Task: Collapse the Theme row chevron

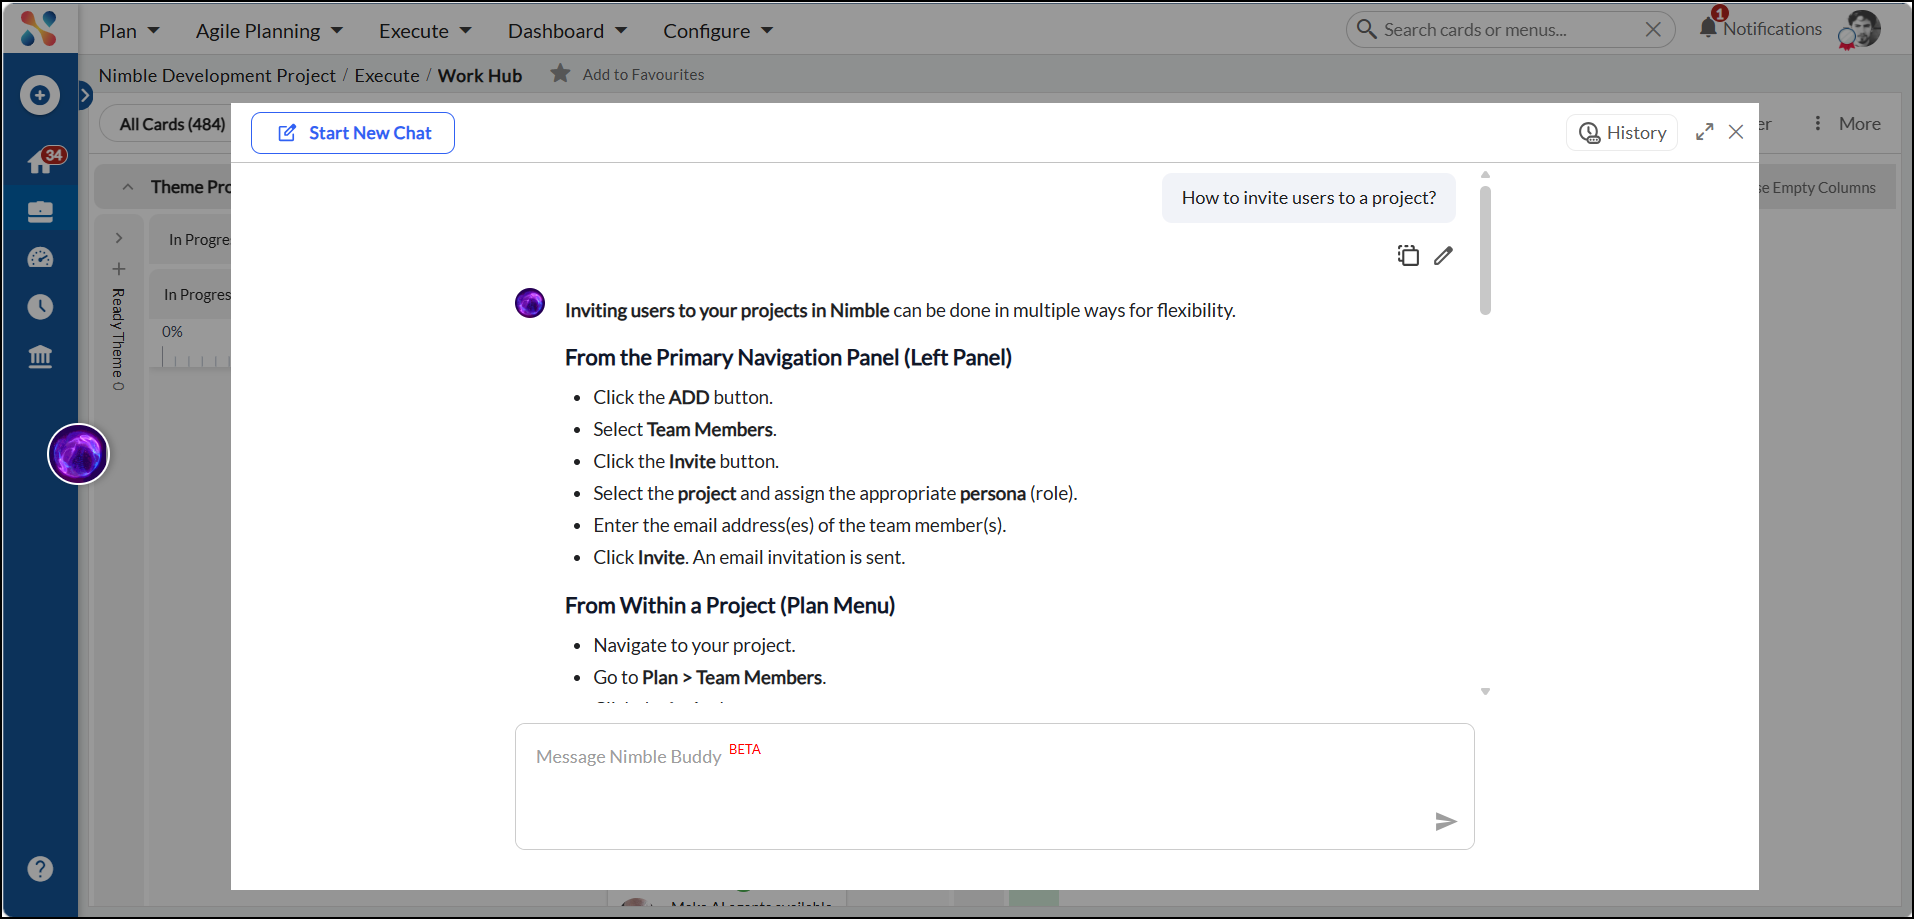Action: coord(128,187)
